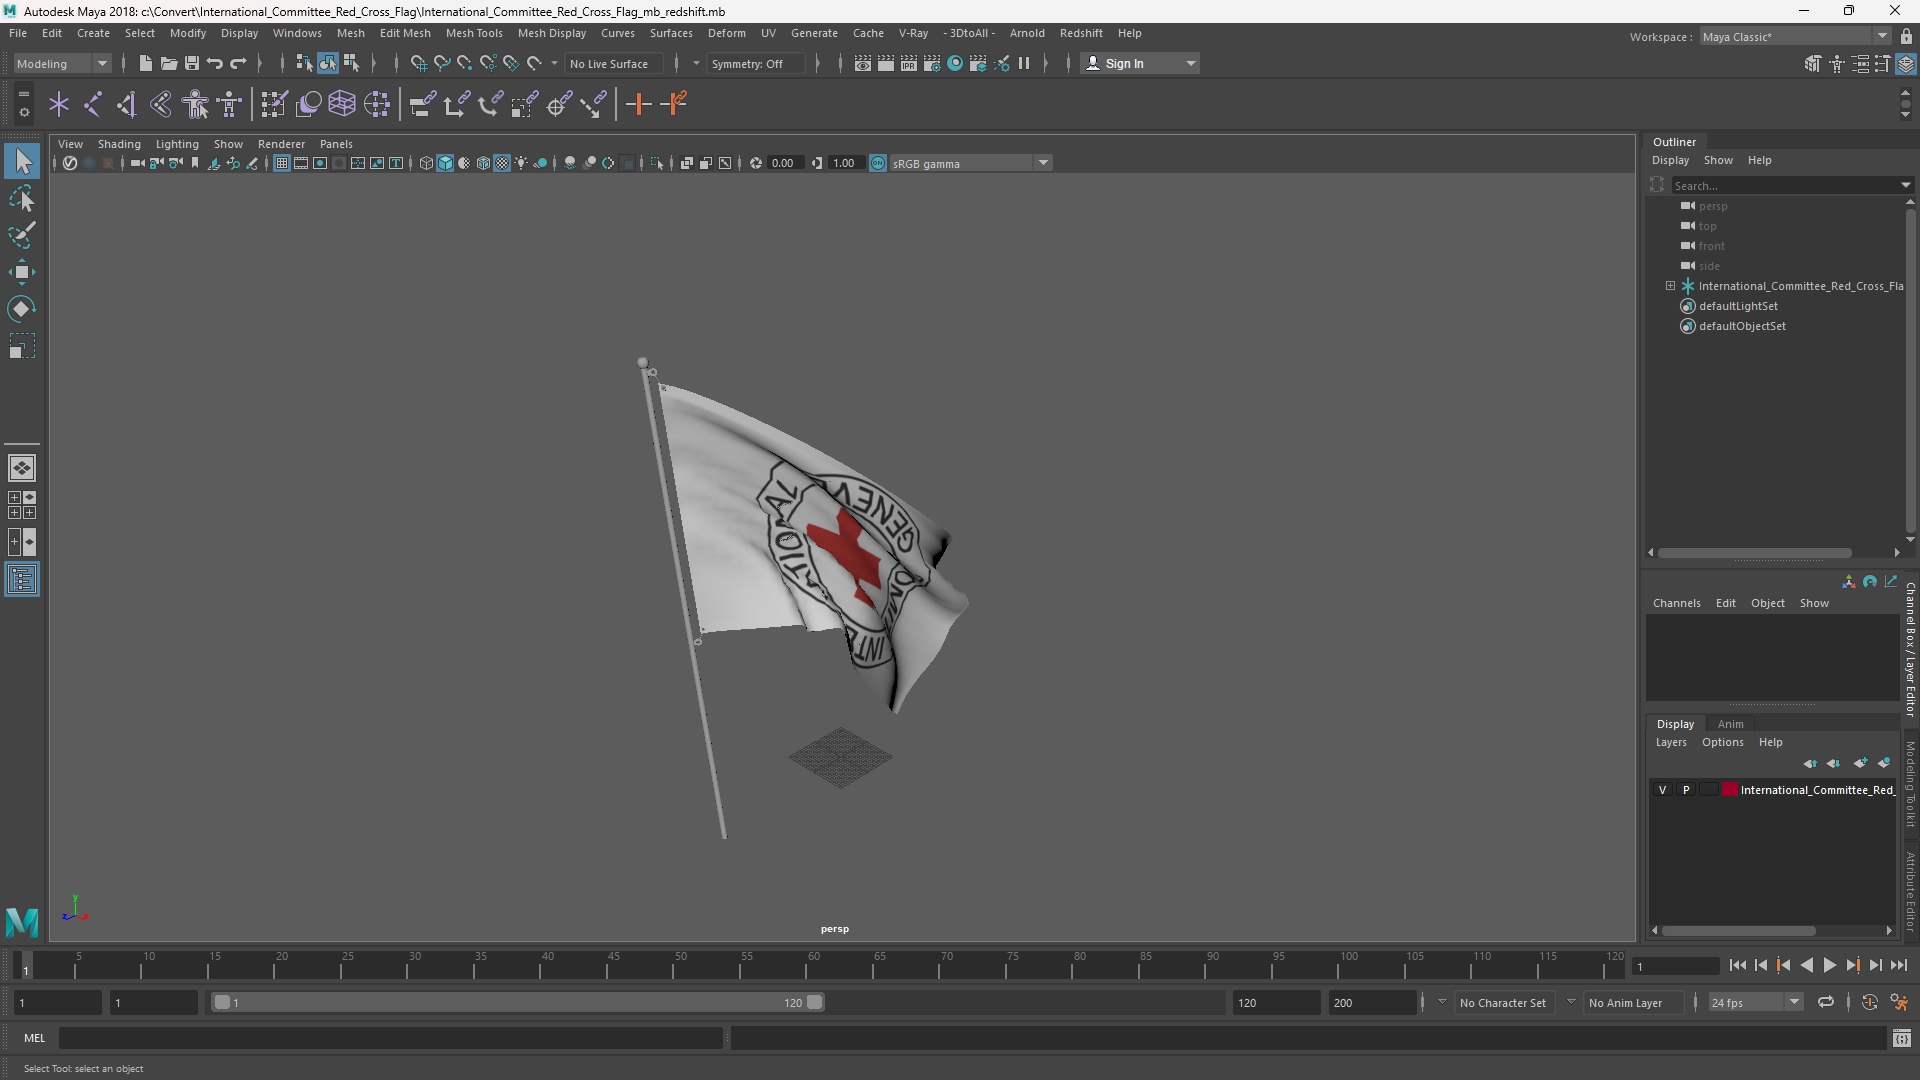This screenshot has width=1920, height=1080.
Task: Select the arrow Select Tool in the toolbox
Action: coord(22,161)
